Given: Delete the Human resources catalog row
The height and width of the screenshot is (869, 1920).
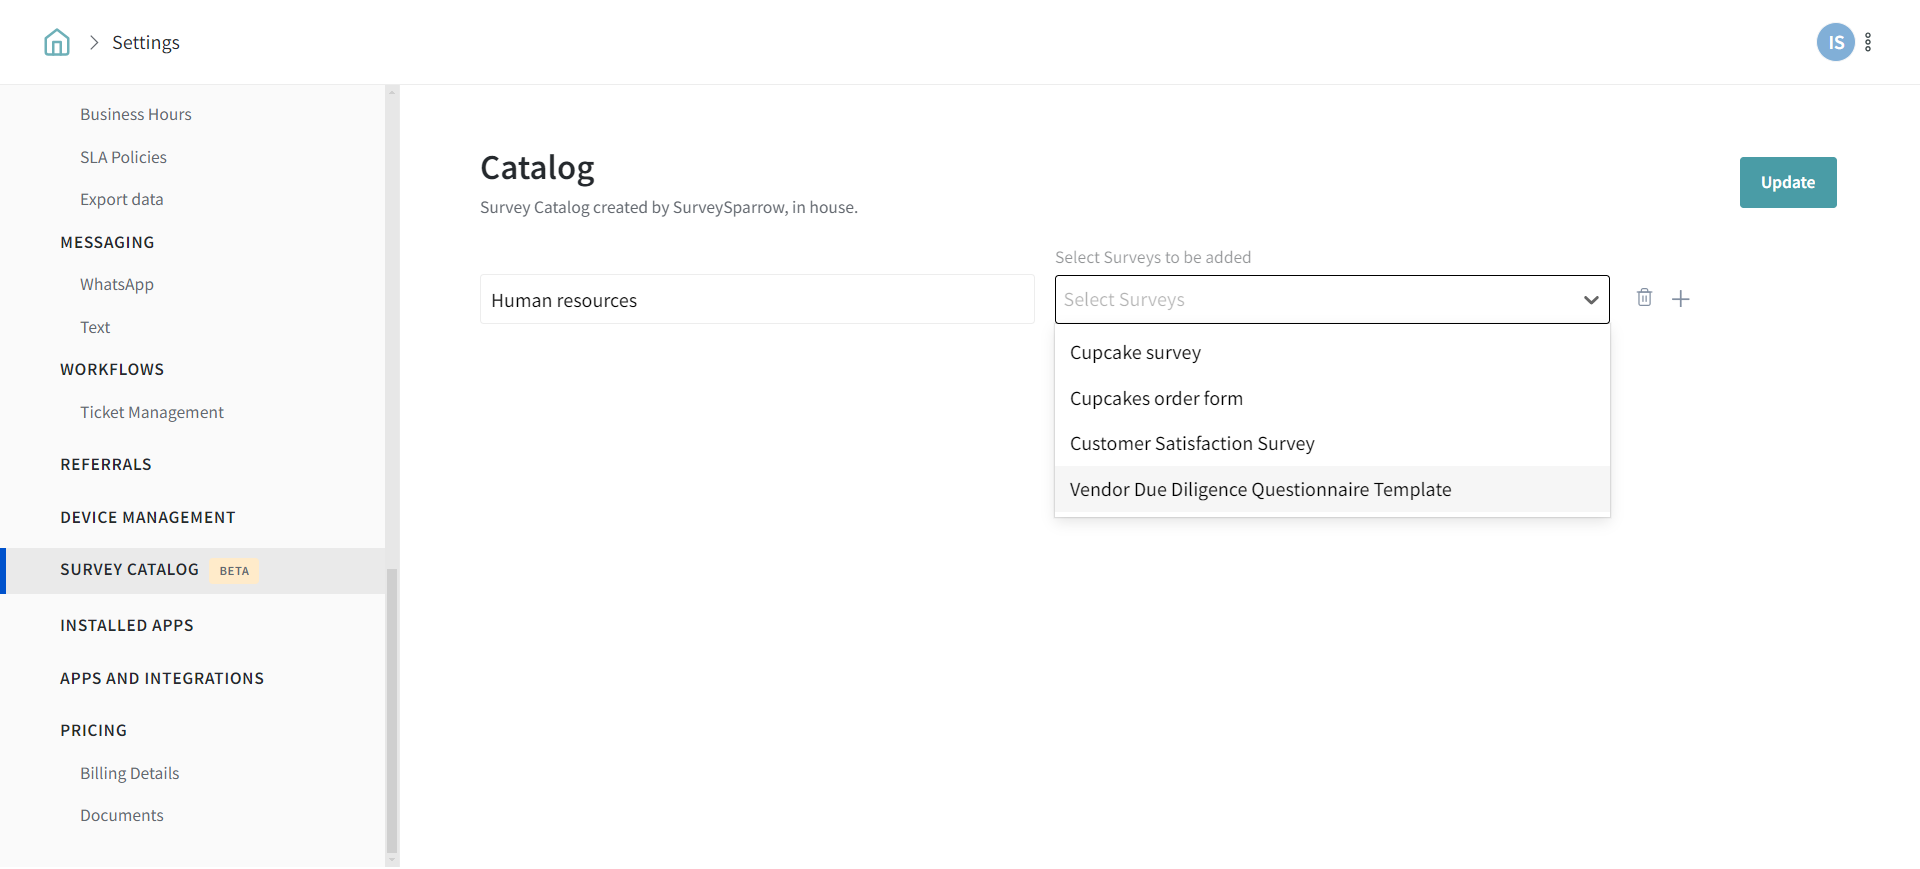Looking at the screenshot, I should pyautogui.click(x=1644, y=298).
